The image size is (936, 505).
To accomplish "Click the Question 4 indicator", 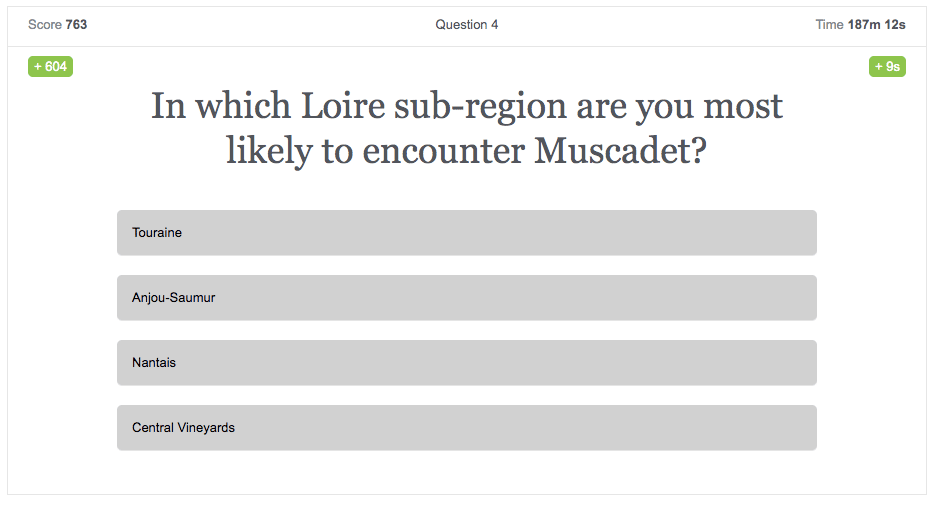I will point(467,24).
